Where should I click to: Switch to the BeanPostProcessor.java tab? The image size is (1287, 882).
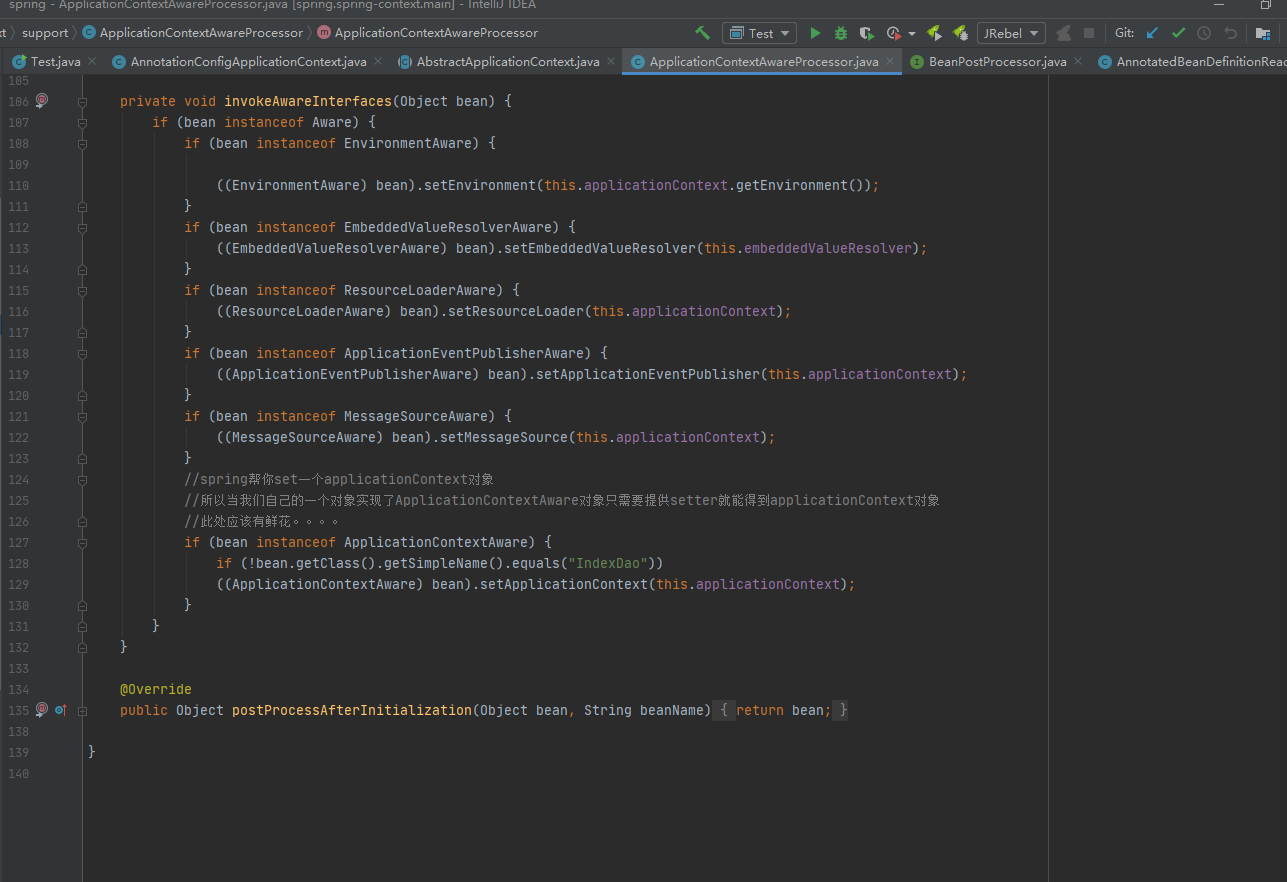point(997,62)
